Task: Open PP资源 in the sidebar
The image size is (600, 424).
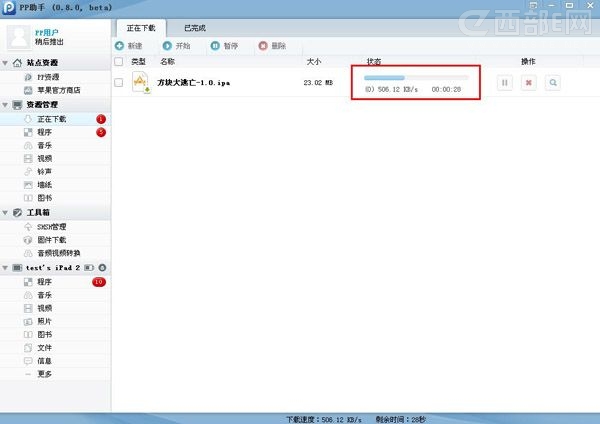Action: click(48, 77)
